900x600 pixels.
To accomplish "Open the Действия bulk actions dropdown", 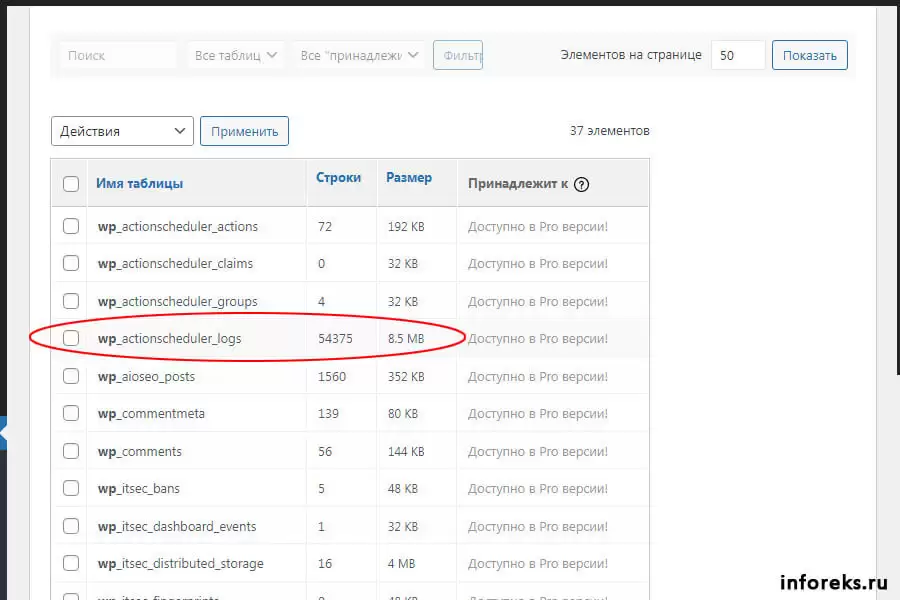I will pyautogui.click(x=122, y=131).
